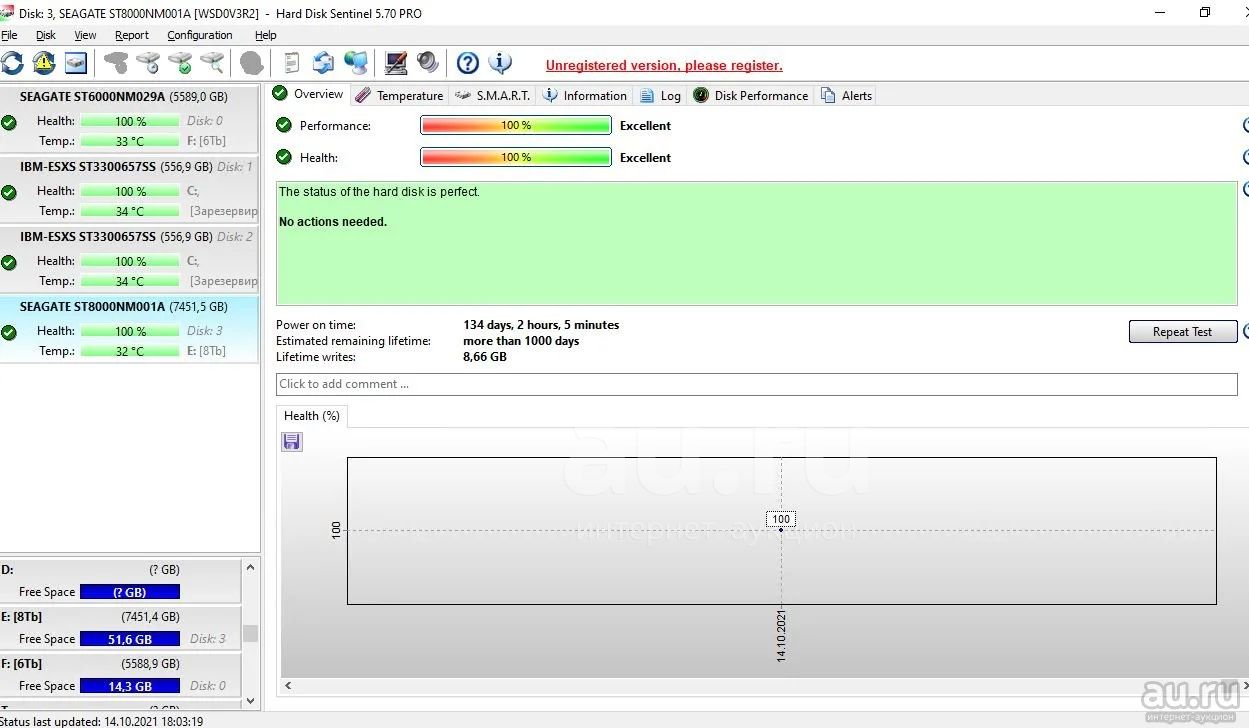
Task: Click the Refresh disk status toolbar icon
Action: click(x=12, y=63)
